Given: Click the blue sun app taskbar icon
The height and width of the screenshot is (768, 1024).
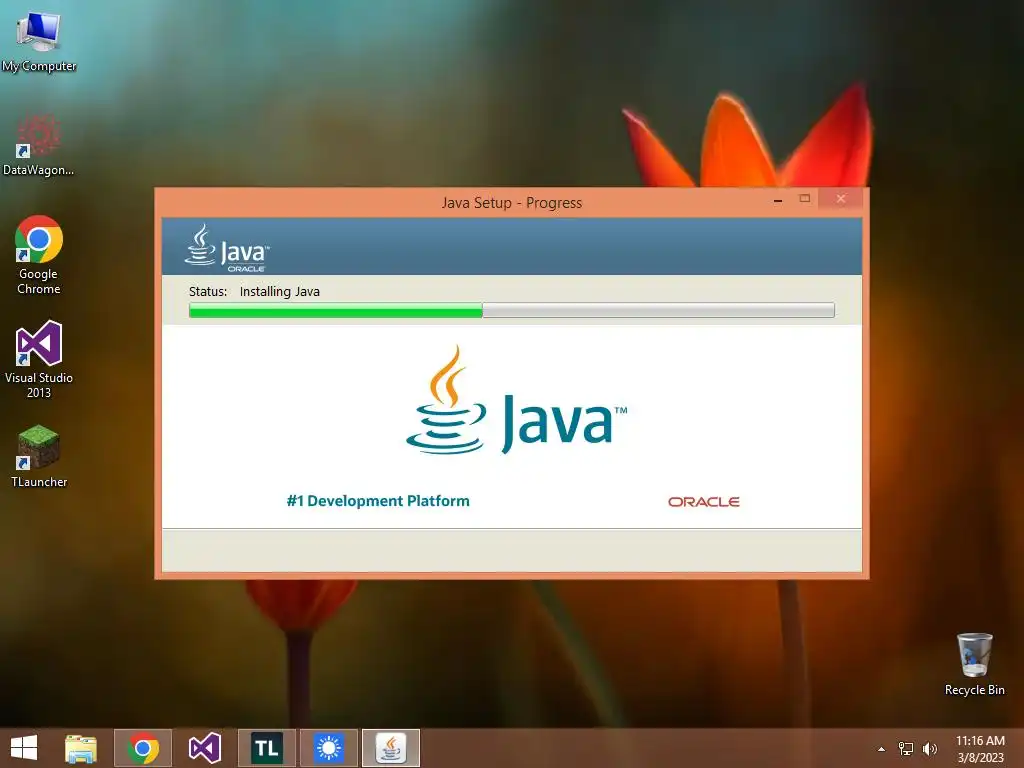Looking at the screenshot, I should (328, 748).
